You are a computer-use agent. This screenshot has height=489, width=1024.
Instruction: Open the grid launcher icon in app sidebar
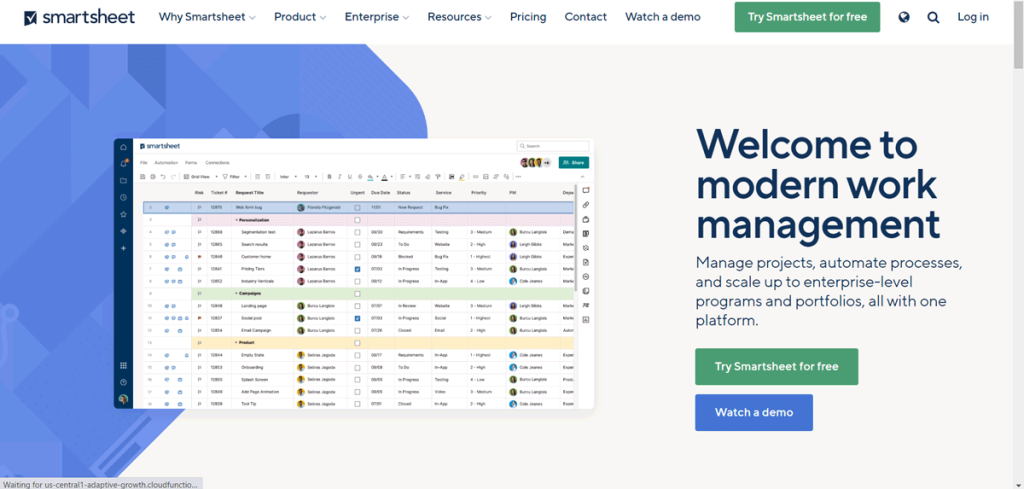[123, 366]
